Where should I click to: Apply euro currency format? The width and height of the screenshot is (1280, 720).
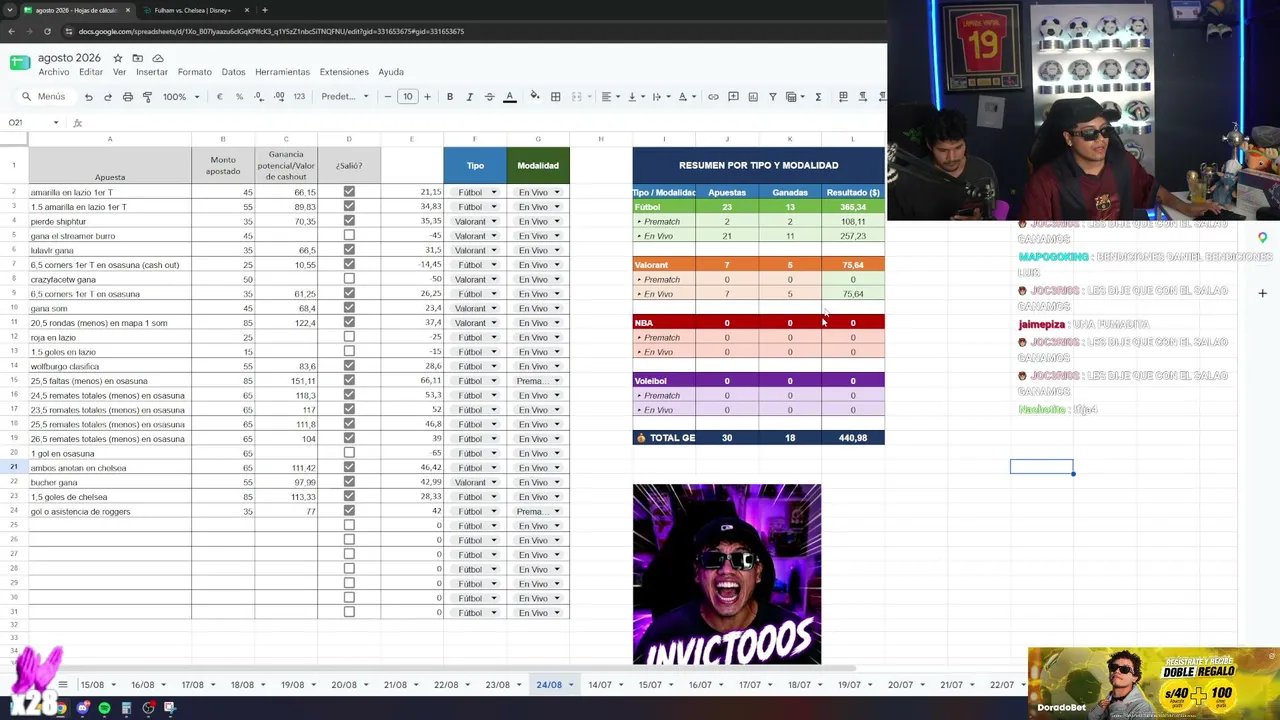click(220, 97)
